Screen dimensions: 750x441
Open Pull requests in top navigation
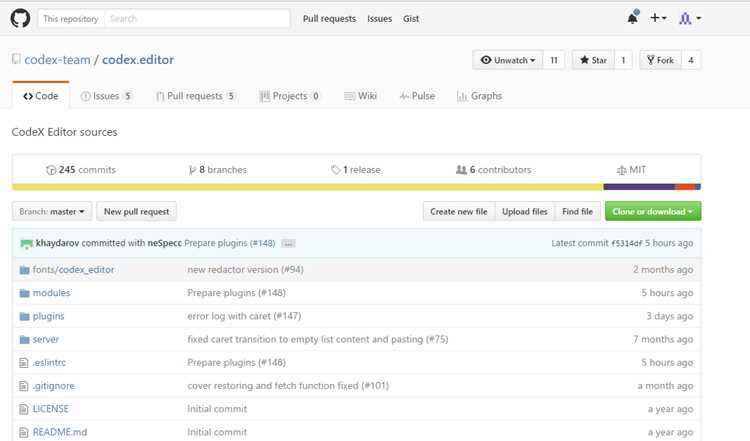[x=330, y=19]
